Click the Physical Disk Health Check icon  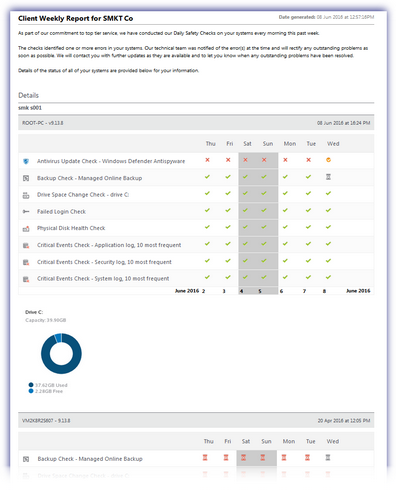pos(26,229)
